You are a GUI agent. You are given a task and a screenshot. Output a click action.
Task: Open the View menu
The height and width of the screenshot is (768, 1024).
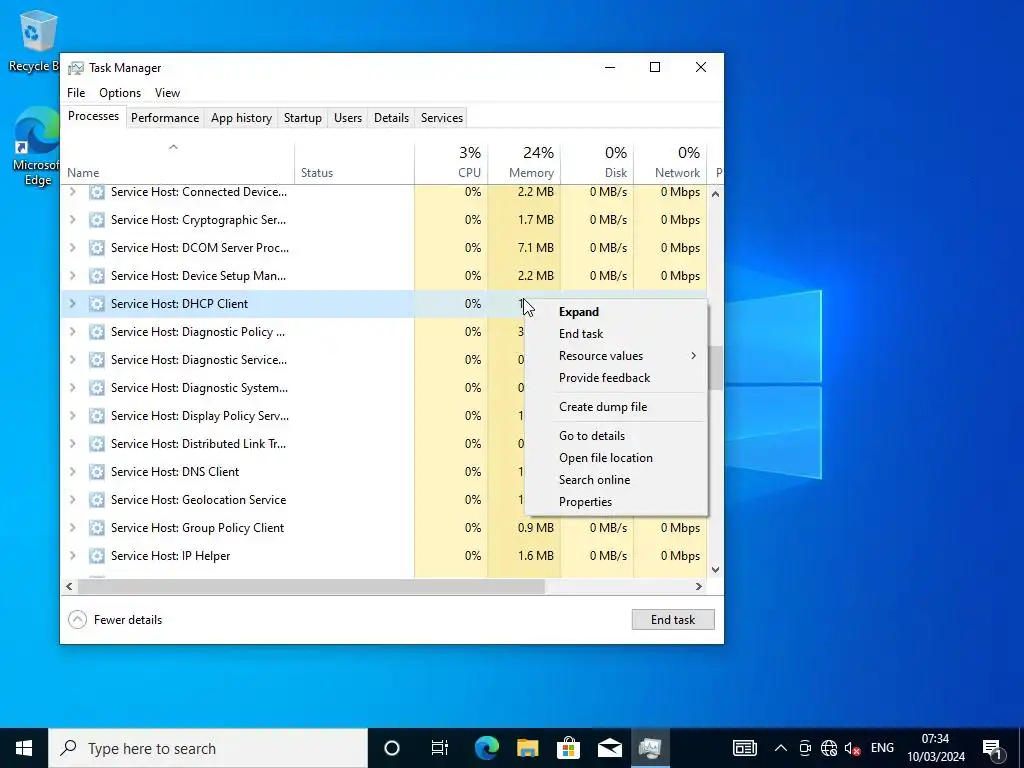167,93
